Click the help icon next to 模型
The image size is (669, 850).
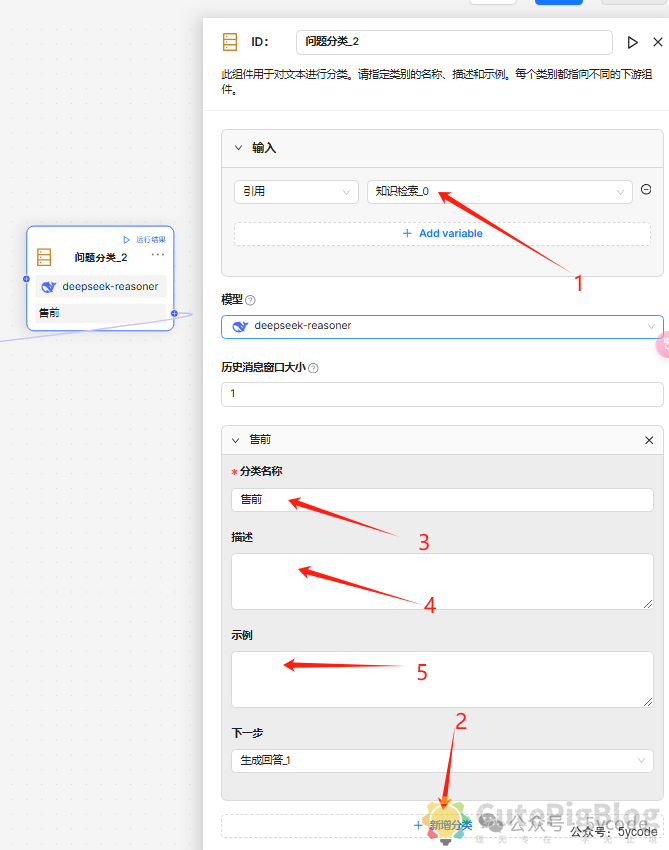pyautogui.click(x=250, y=300)
